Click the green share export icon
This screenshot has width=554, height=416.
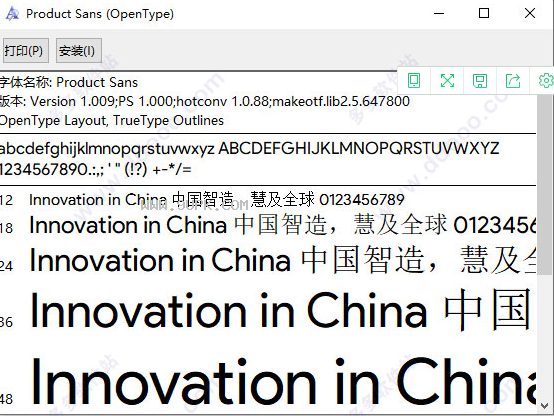coord(513,81)
